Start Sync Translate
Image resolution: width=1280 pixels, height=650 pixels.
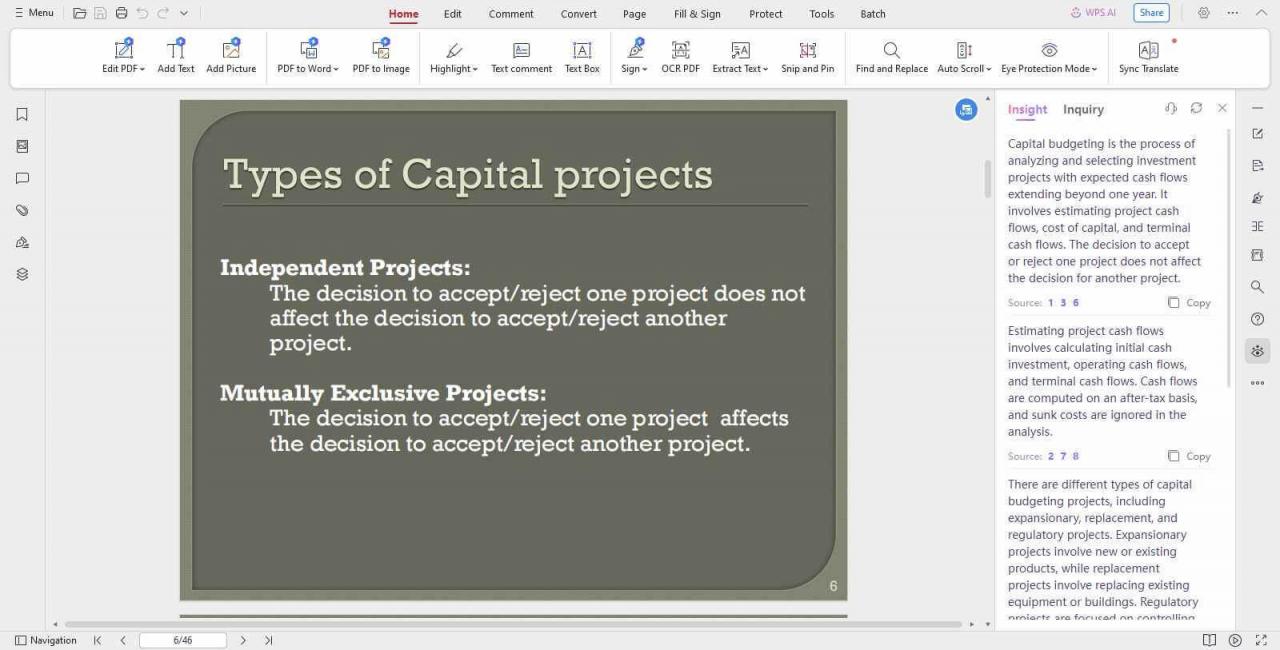[1148, 56]
